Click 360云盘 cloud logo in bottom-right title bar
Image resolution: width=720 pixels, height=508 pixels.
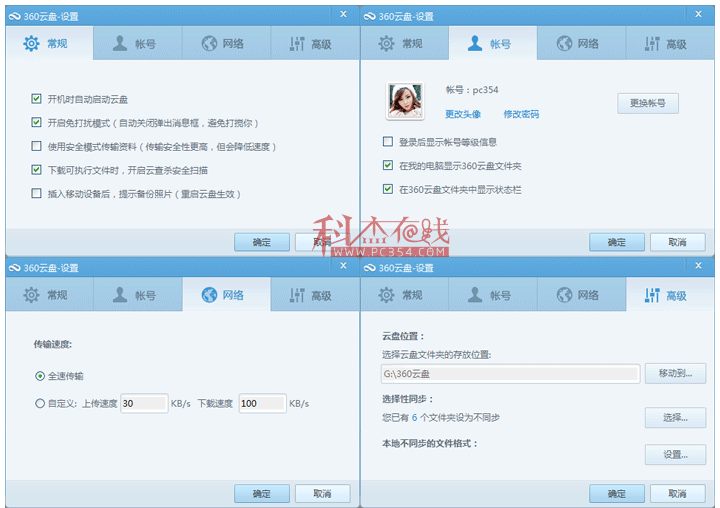[370, 268]
